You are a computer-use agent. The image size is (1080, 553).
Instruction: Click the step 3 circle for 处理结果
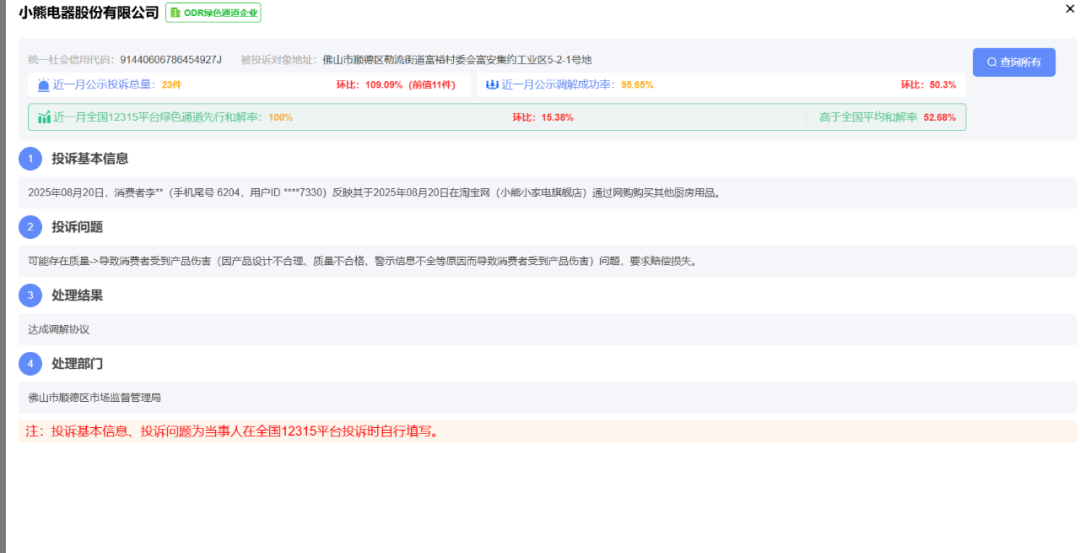(x=30, y=295)
